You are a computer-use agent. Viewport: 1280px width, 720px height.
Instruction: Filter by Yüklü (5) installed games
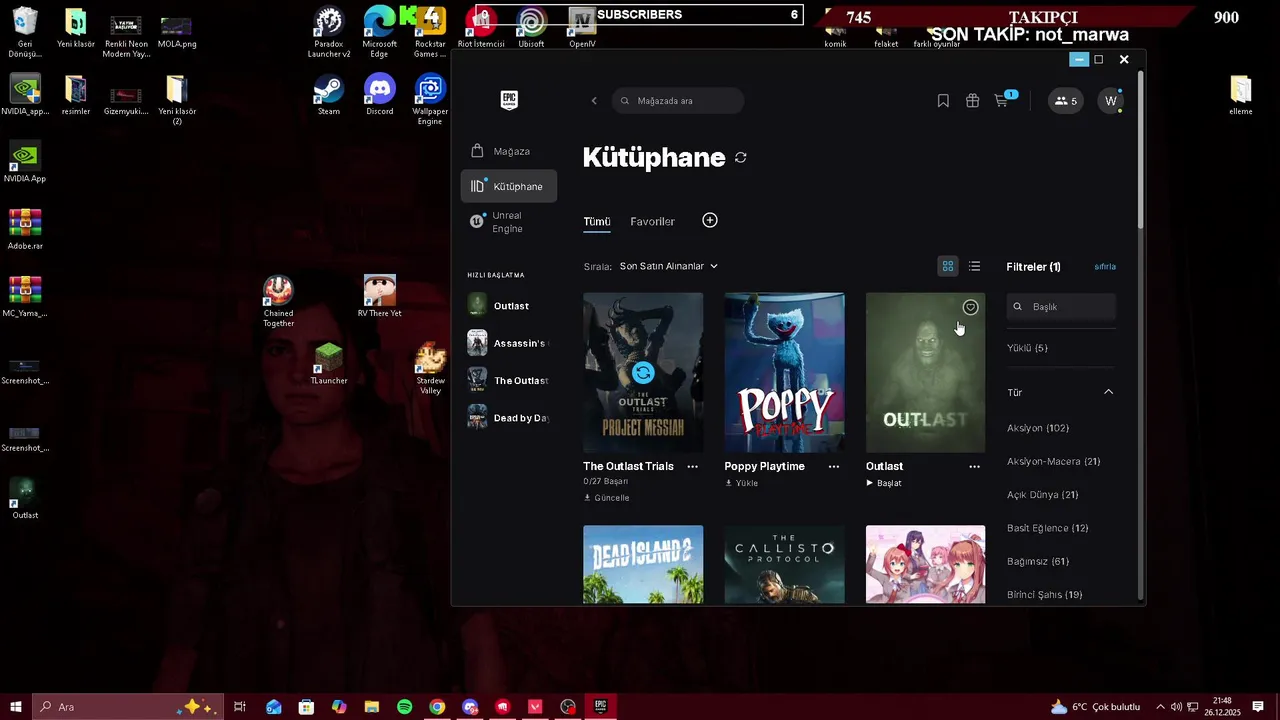(1027, 348)
